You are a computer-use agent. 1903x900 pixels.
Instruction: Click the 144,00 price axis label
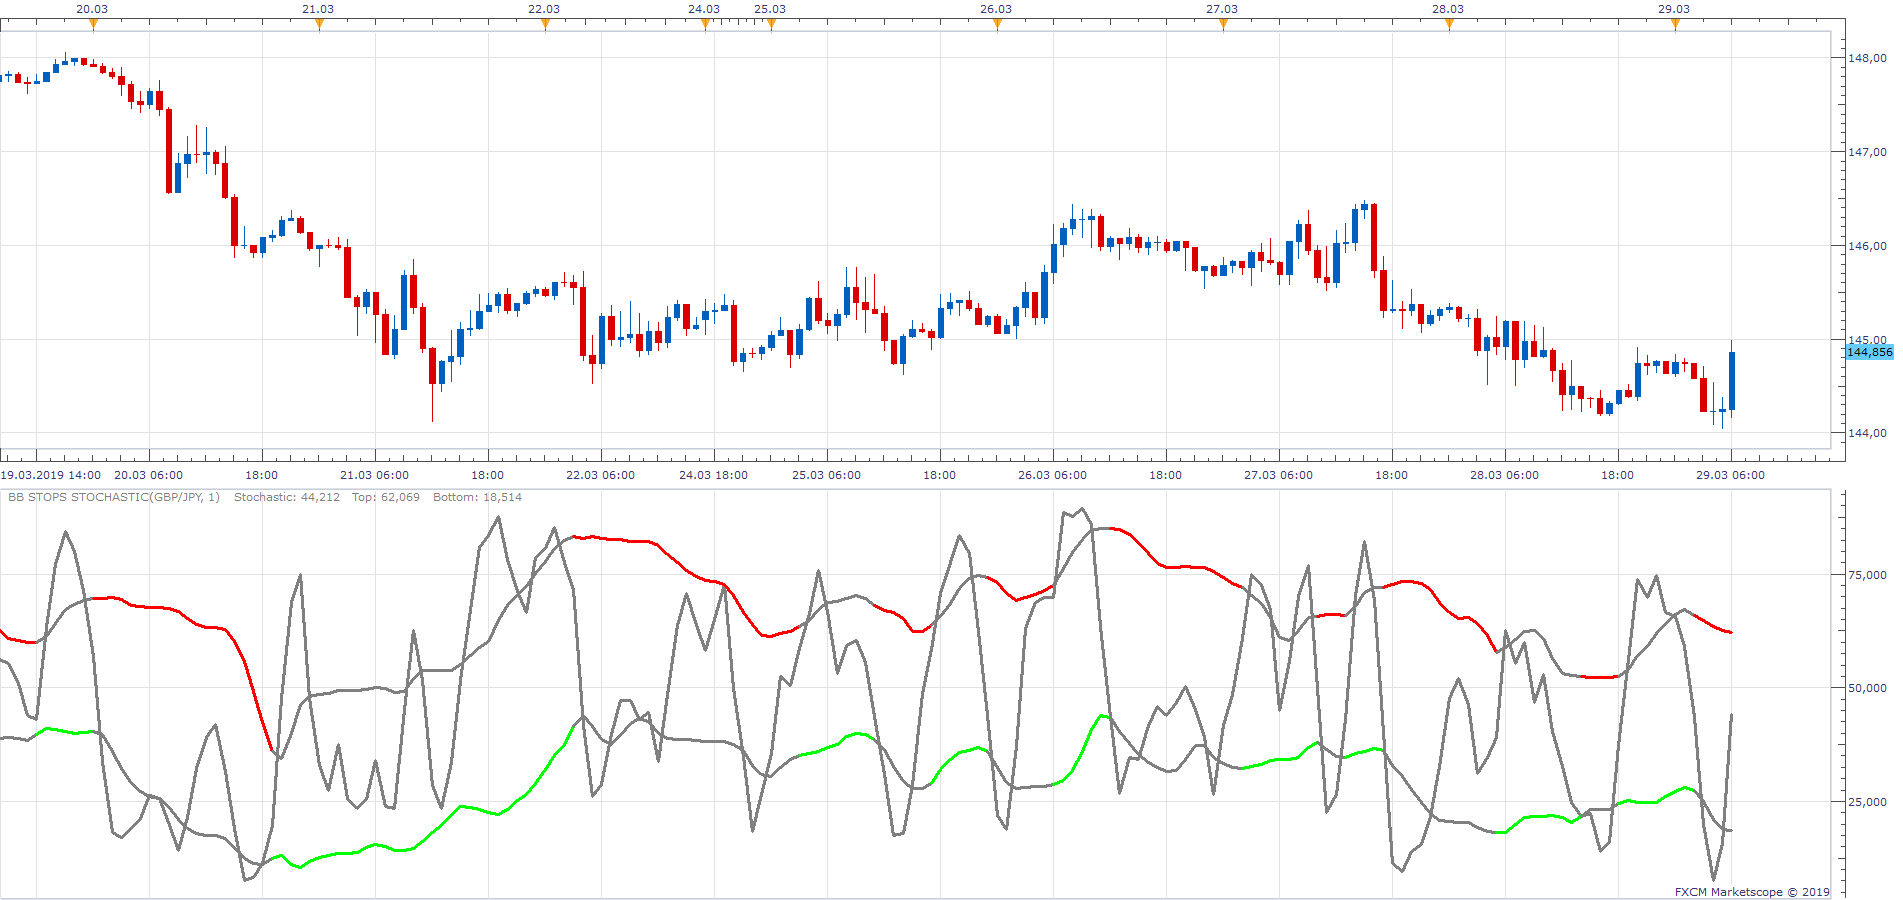tap(1867, 433)
